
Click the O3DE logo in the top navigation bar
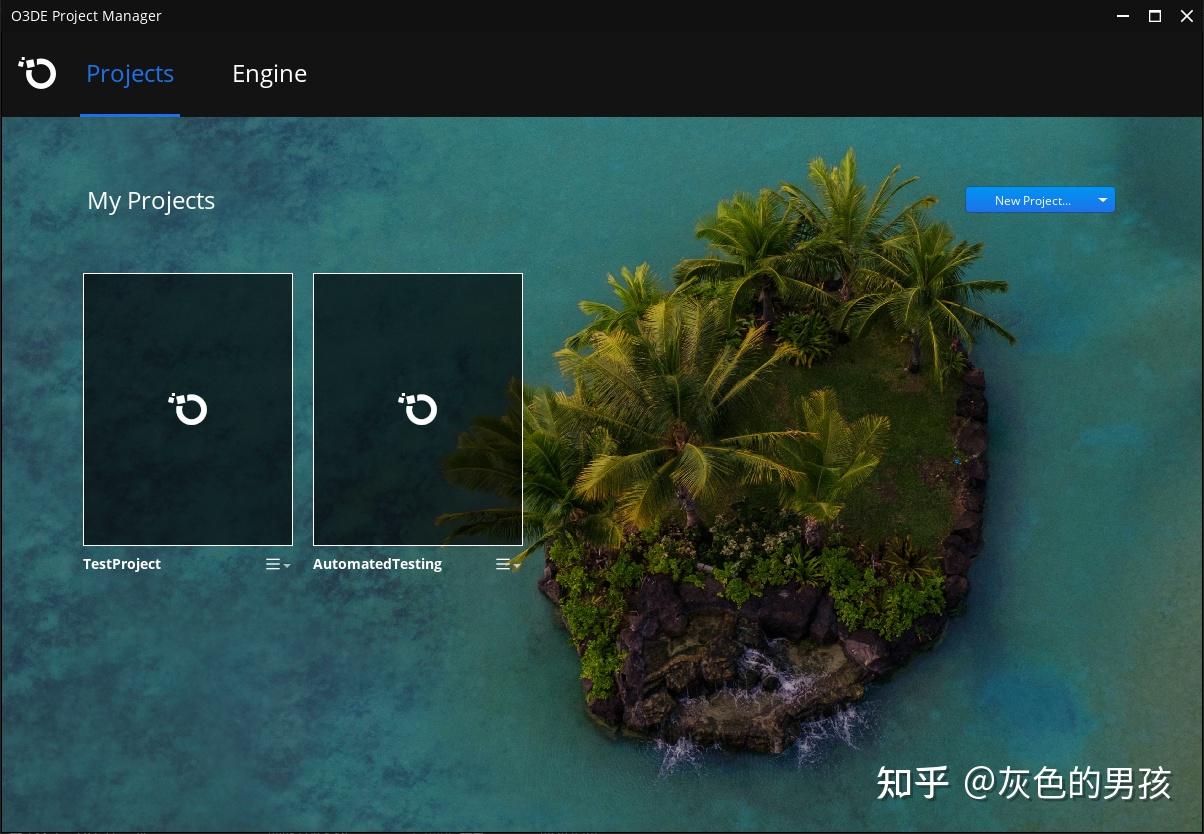point(37,72)
